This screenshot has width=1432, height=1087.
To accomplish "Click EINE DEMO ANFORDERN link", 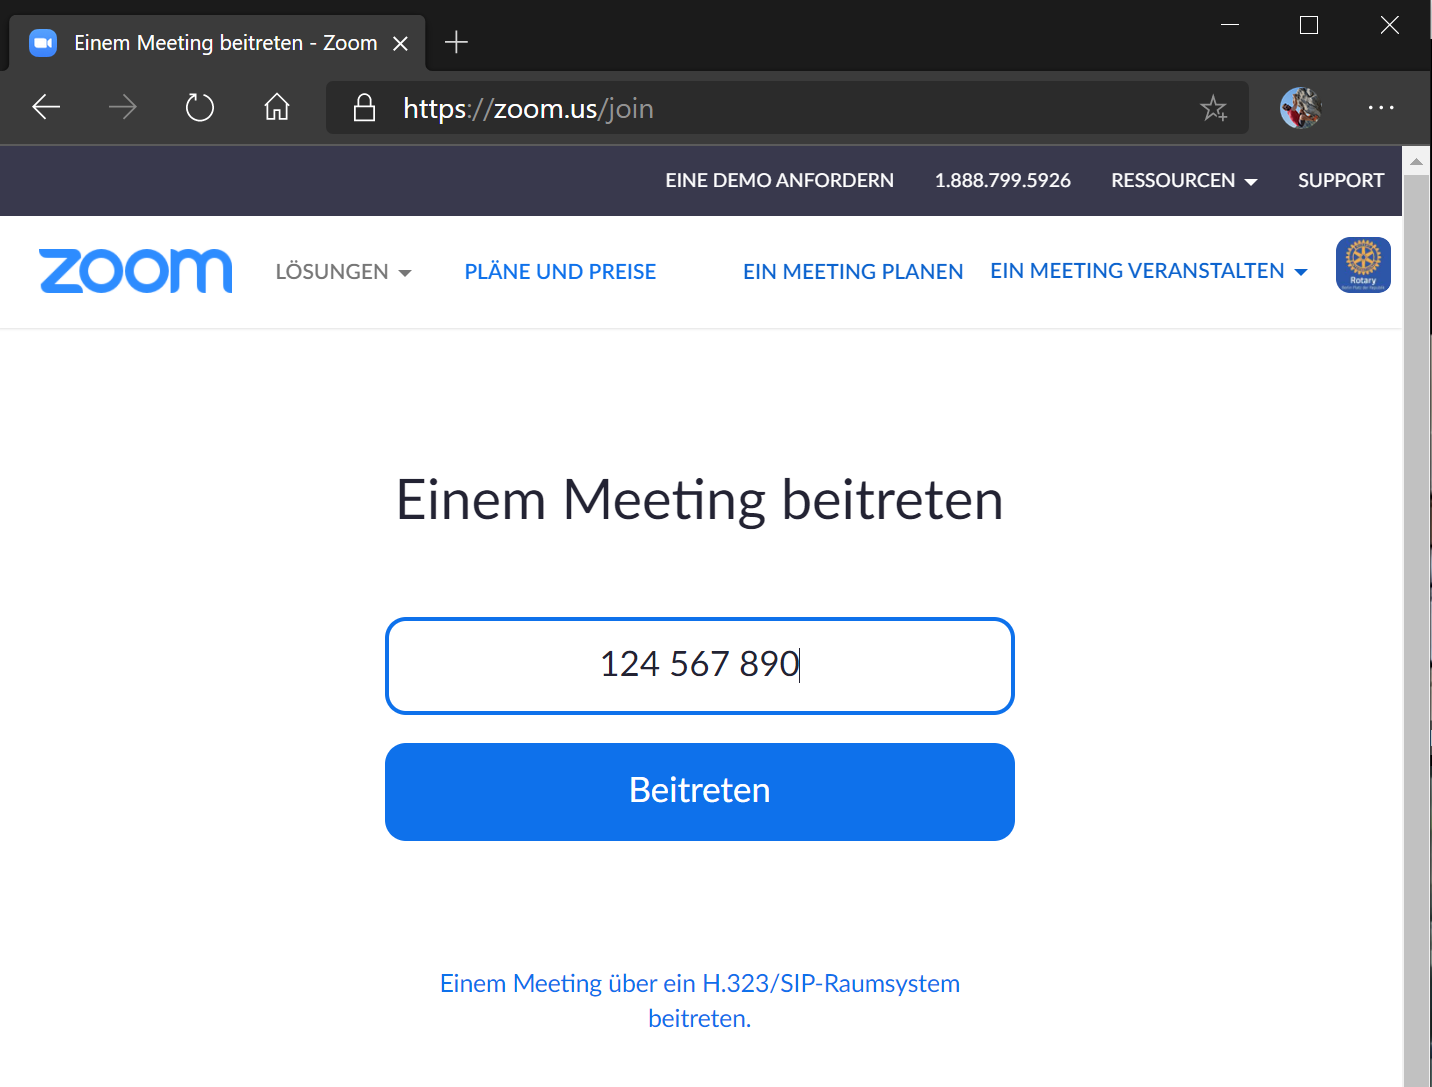I will 780,180.
